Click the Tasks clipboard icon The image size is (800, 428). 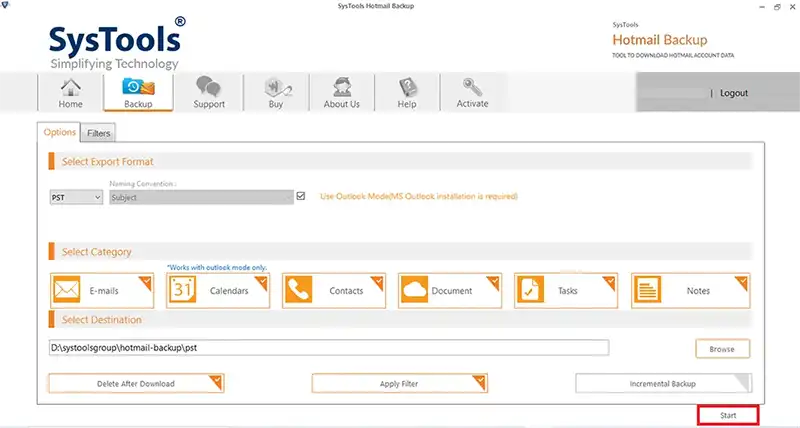coord(531,290)
